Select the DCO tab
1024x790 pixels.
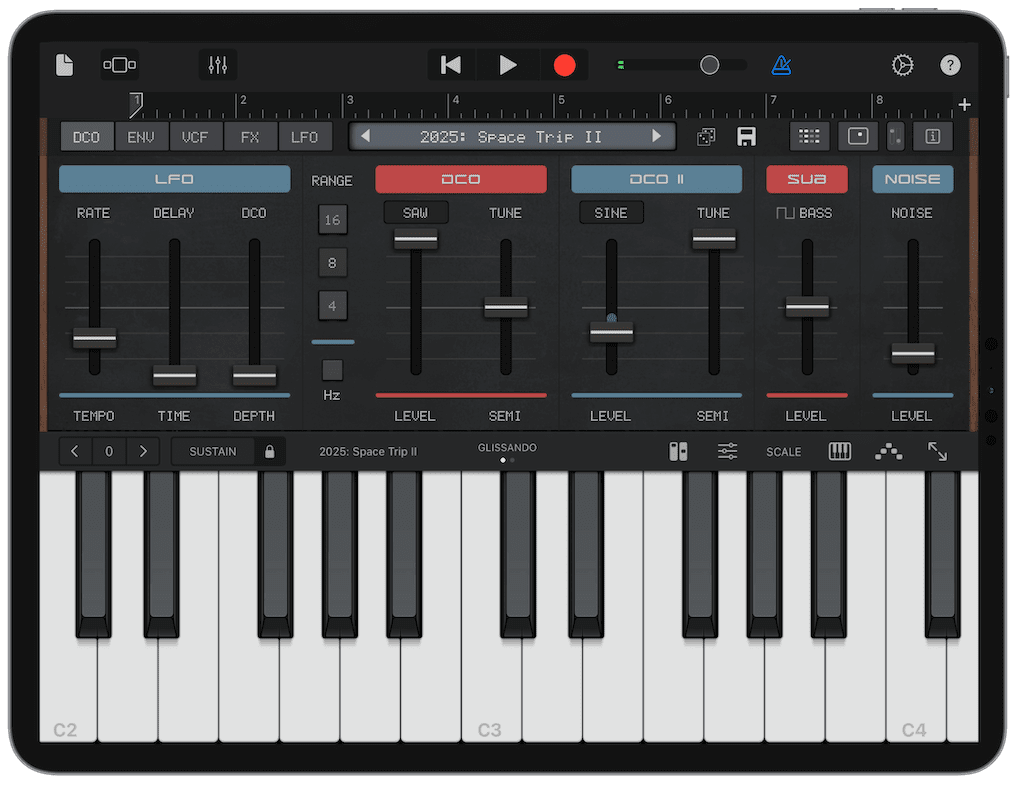point(86,137)
